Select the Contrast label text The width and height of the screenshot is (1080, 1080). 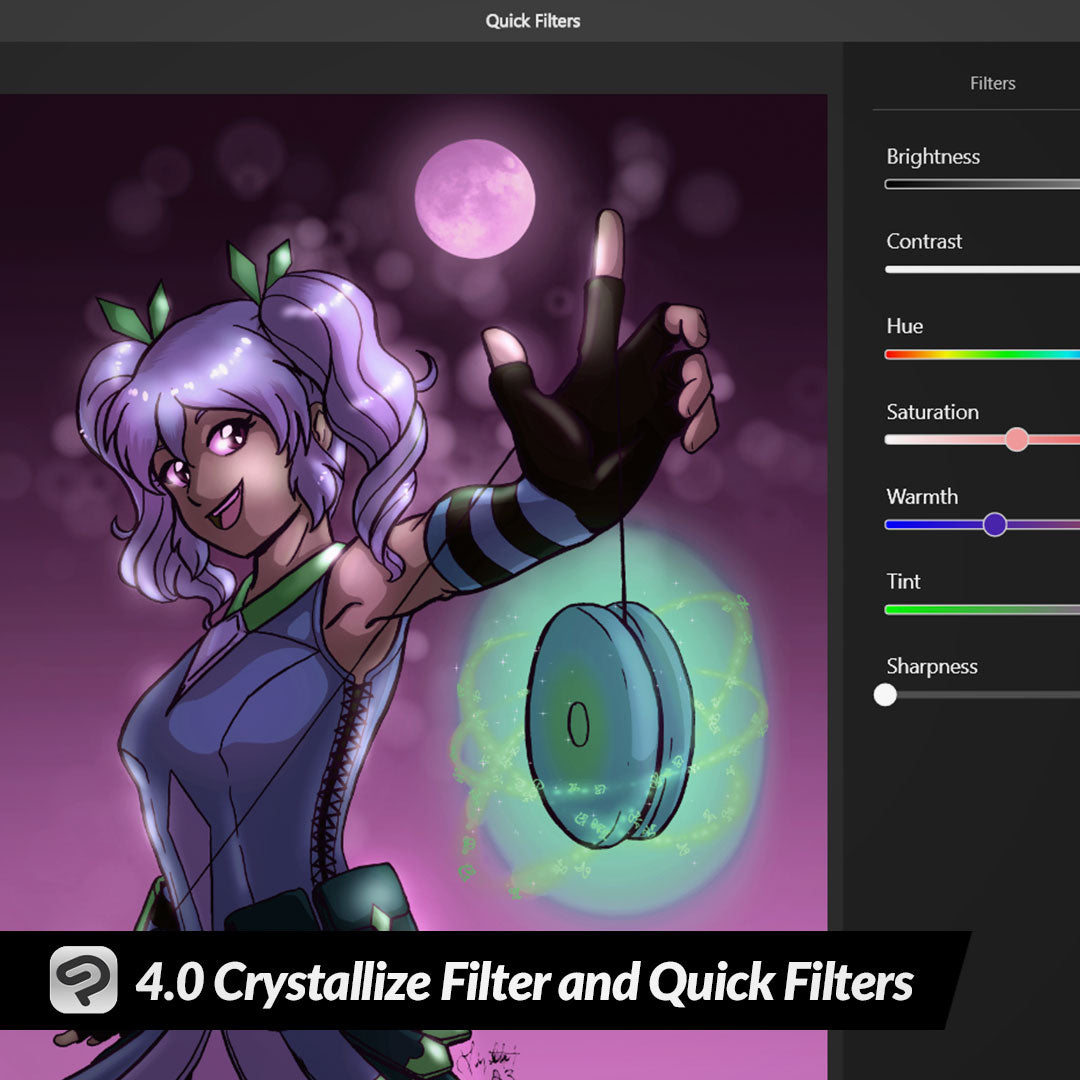pyautogui.click(x=924, y=242)
